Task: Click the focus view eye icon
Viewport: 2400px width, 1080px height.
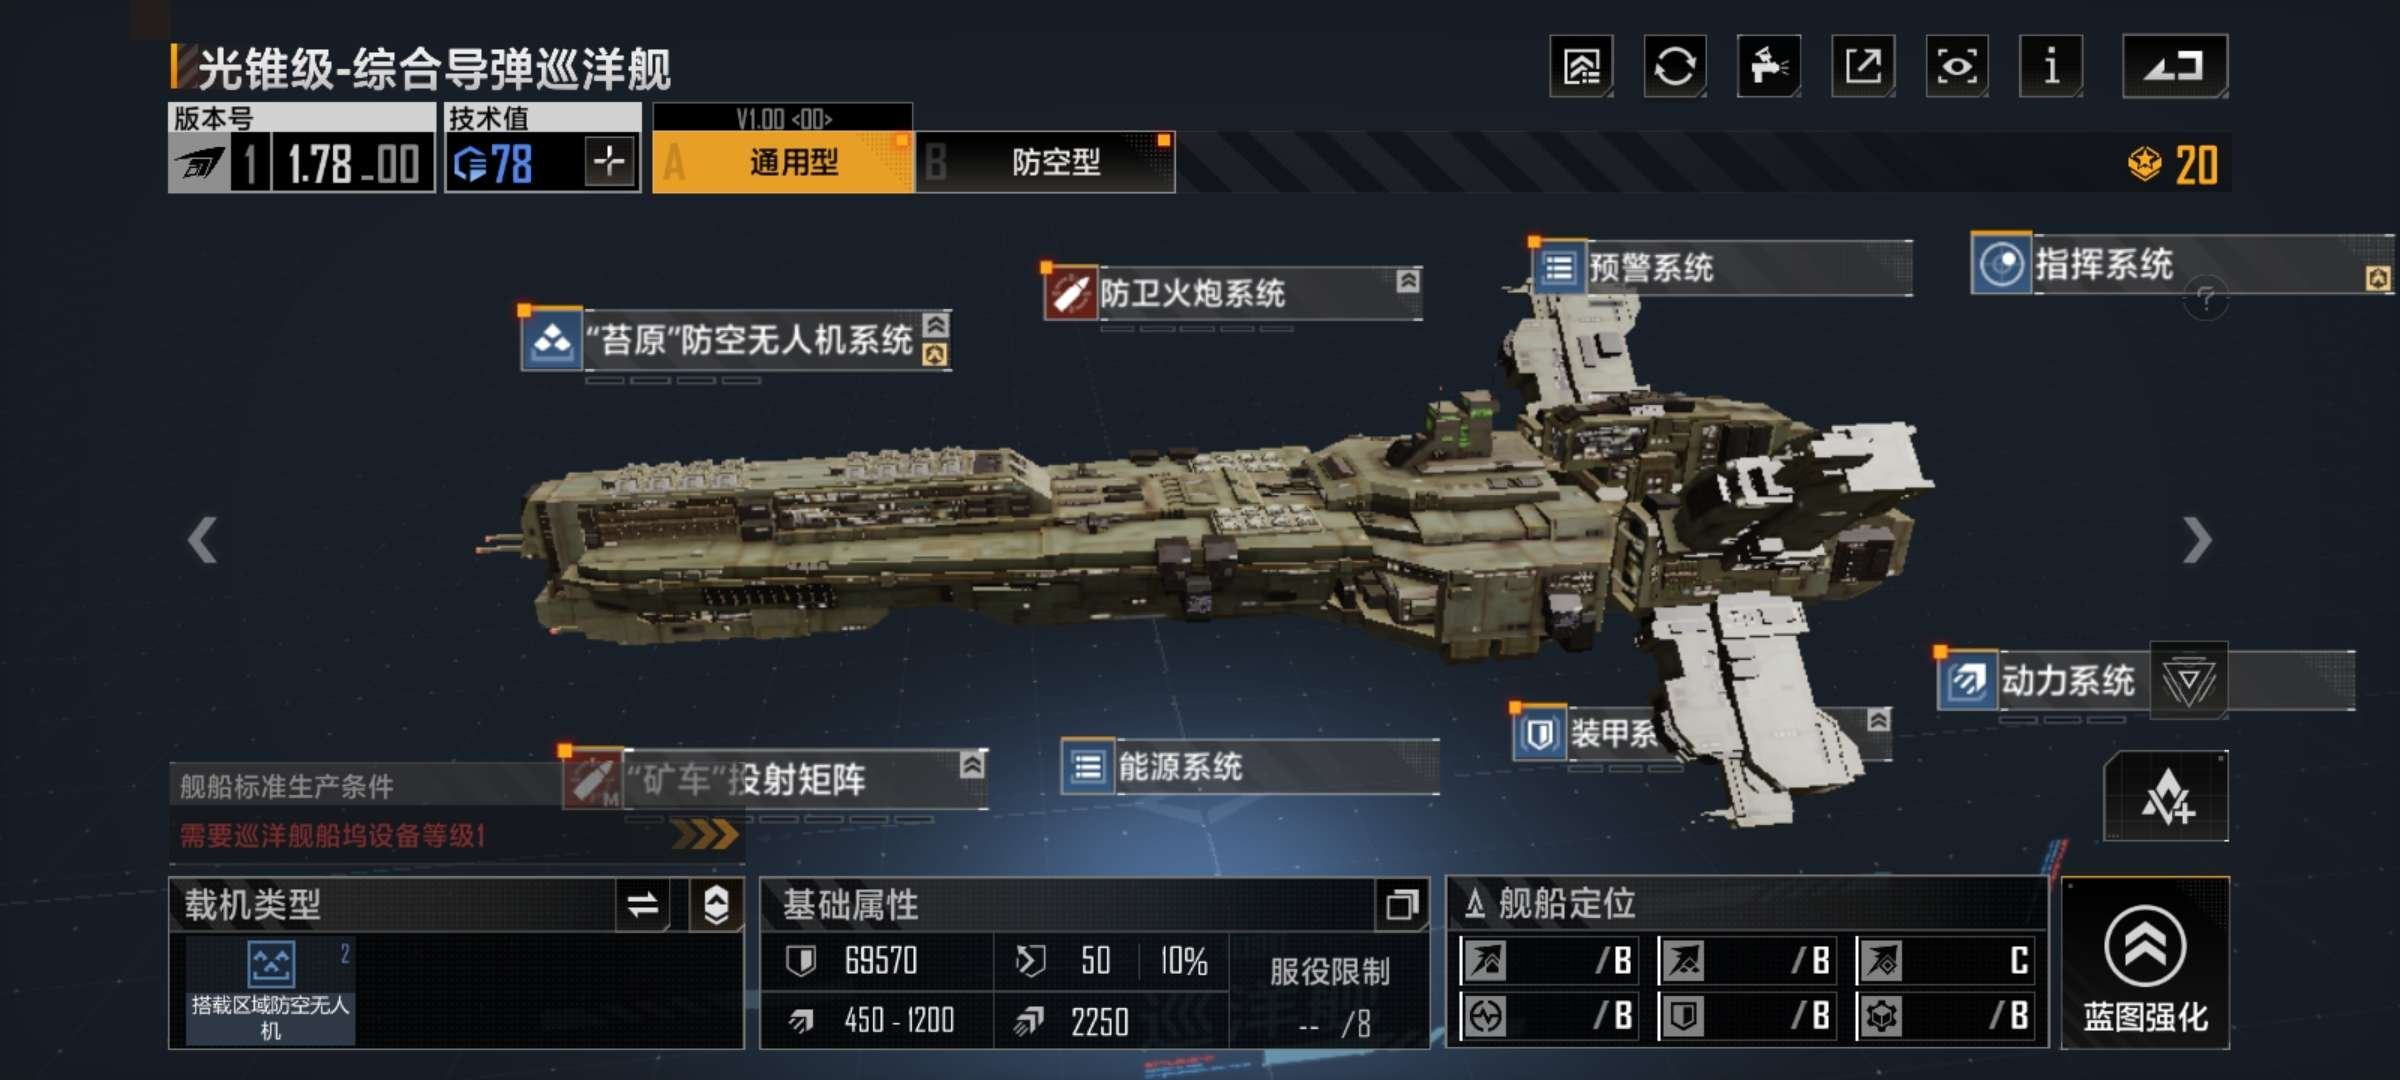Action: coord(1957,67)
